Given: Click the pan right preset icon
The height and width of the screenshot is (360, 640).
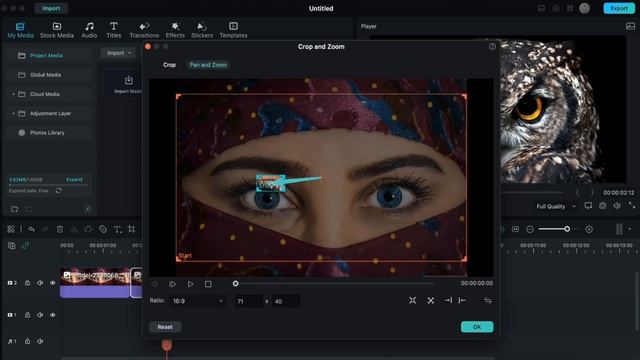Looking at the screenshot, I should click(x=448, y=300).
